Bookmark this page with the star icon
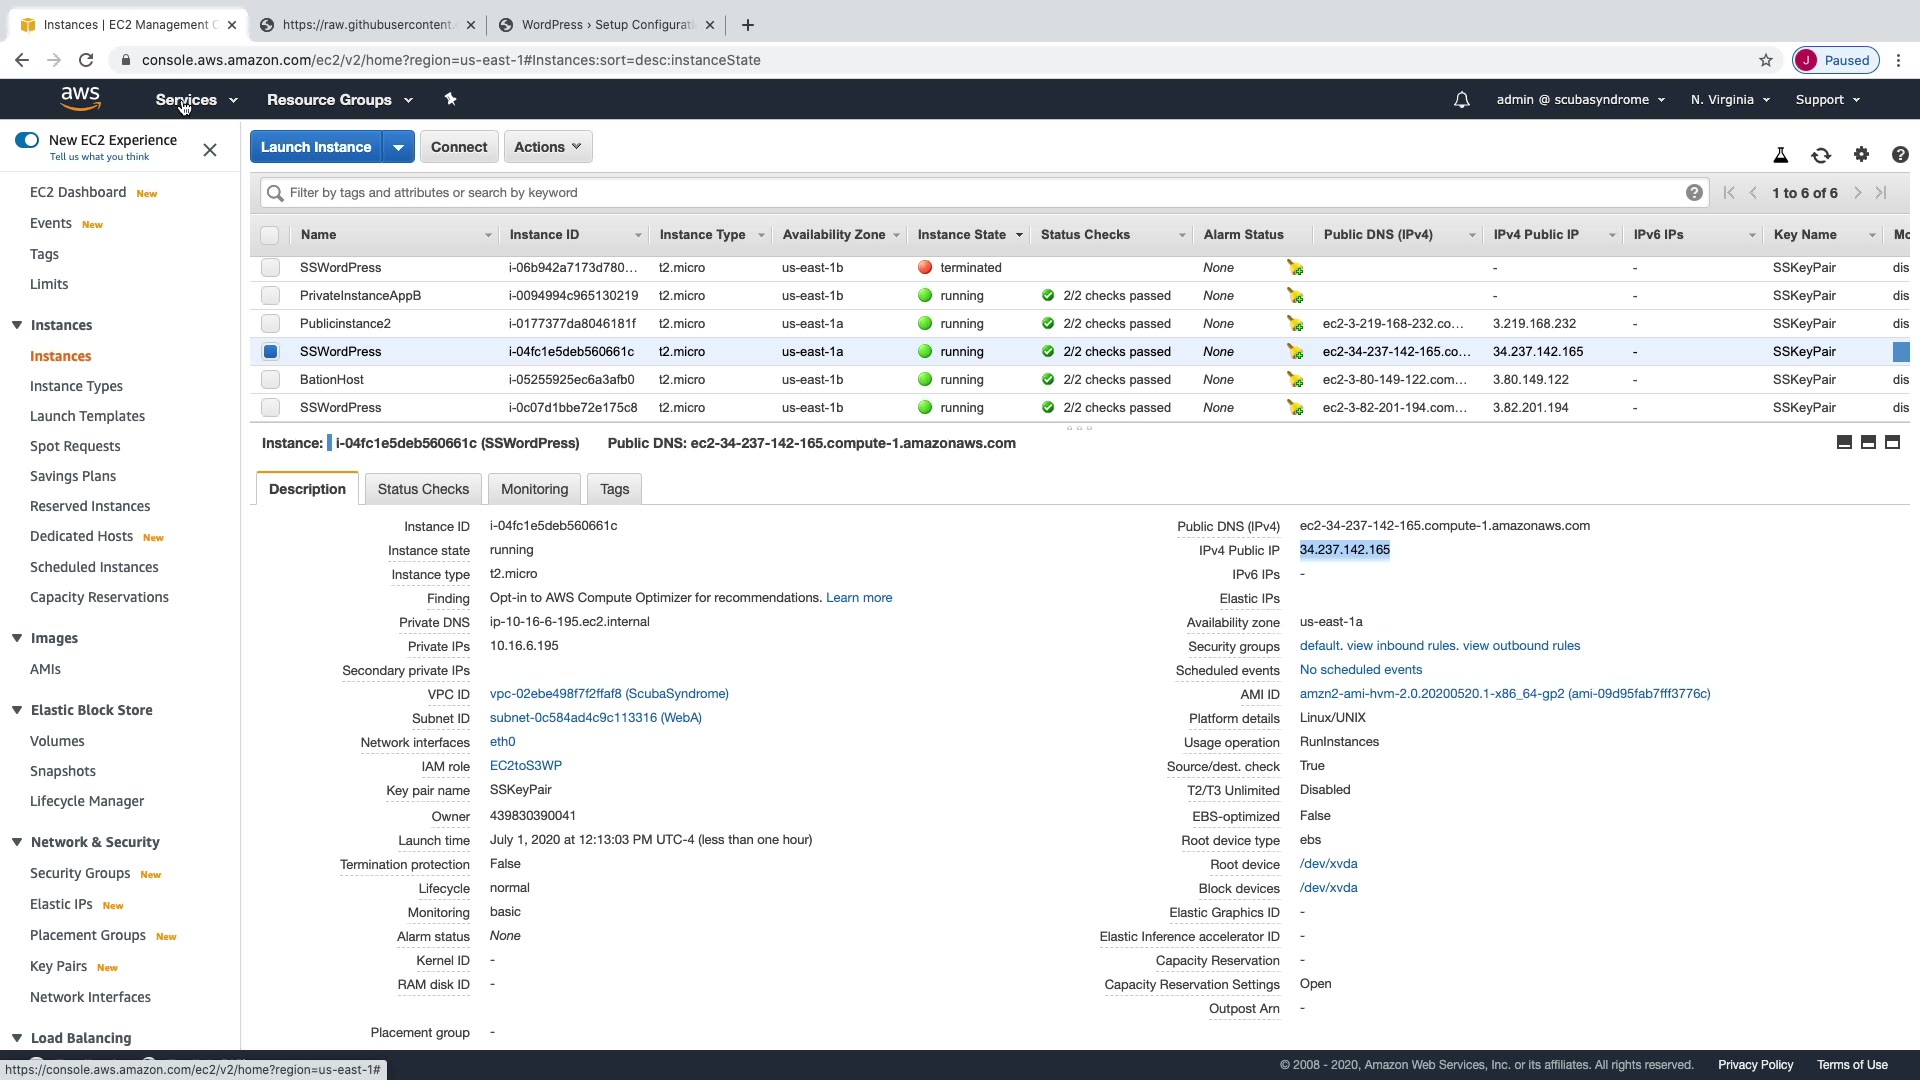Screen dimensions: 1920x1080 pyautogui.click(x=1765, y=60)
